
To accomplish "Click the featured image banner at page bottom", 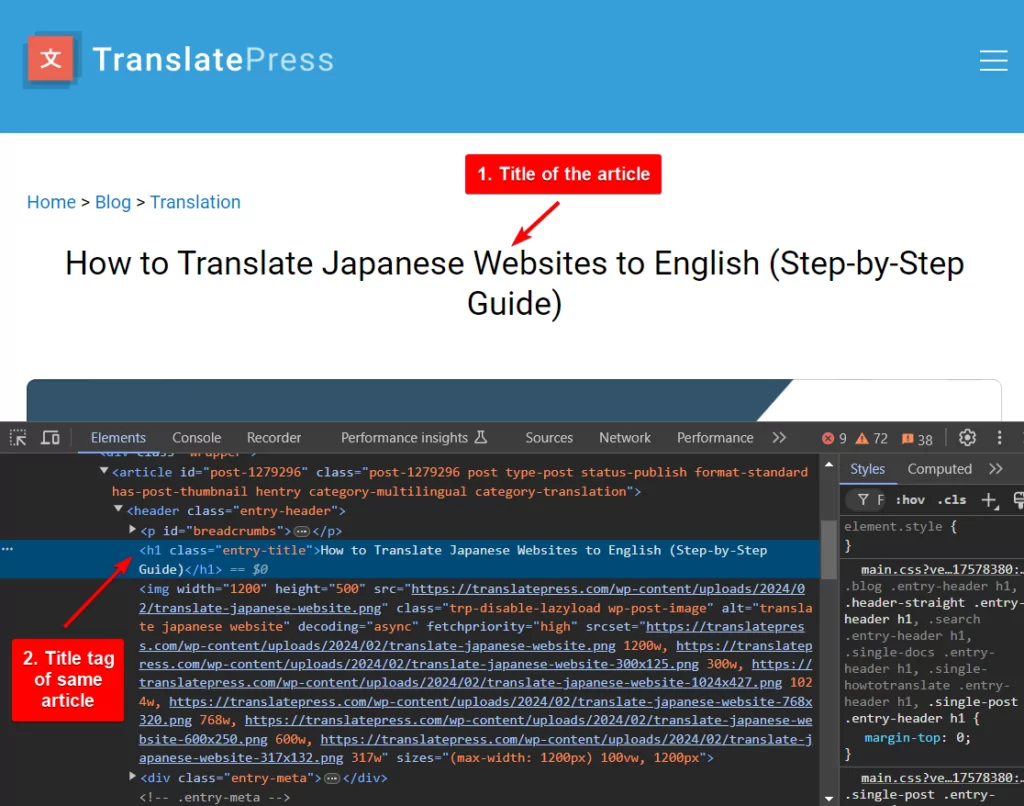I will pyautogui.click(x=513, y=400).
